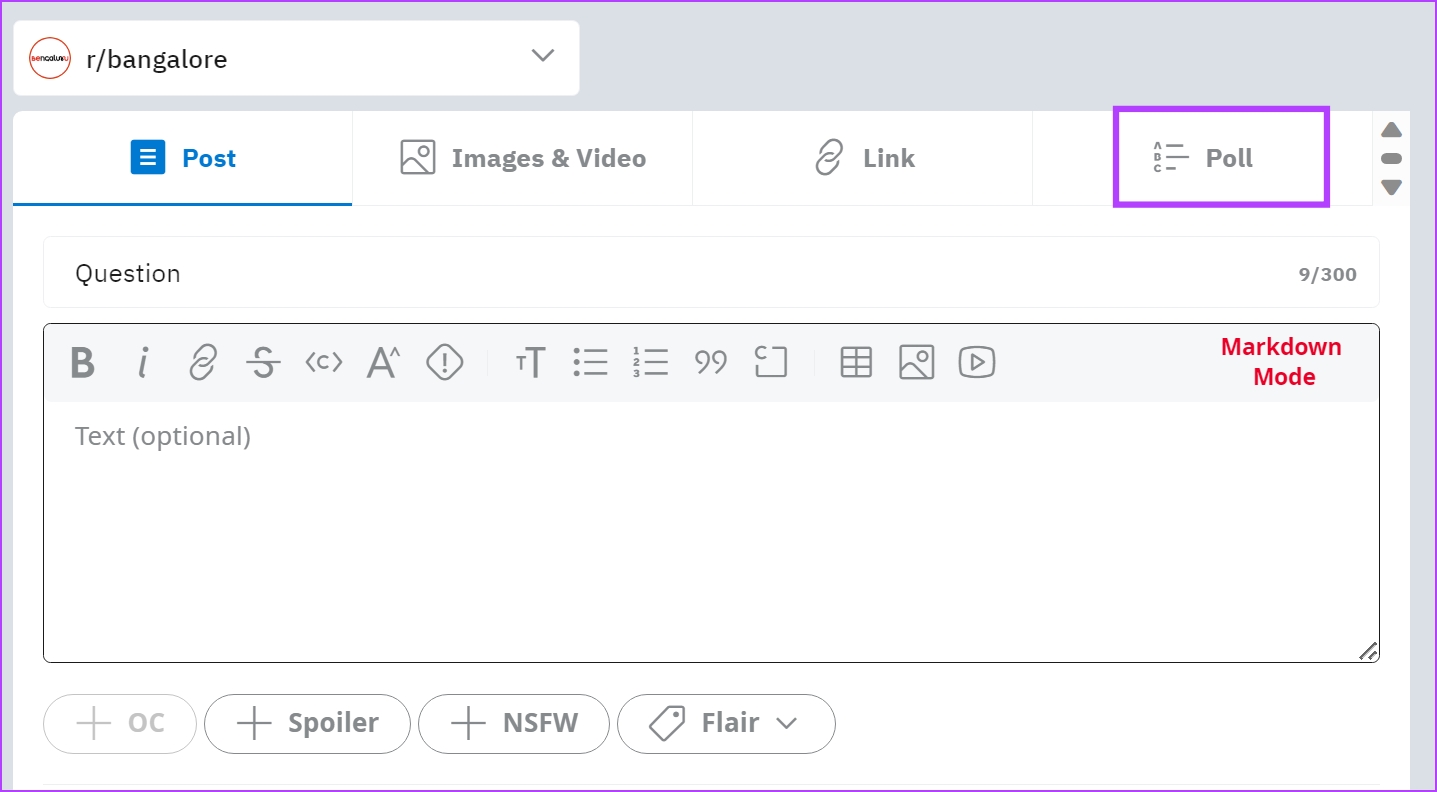Click the text area resize handle

(x=1368, y=650)
